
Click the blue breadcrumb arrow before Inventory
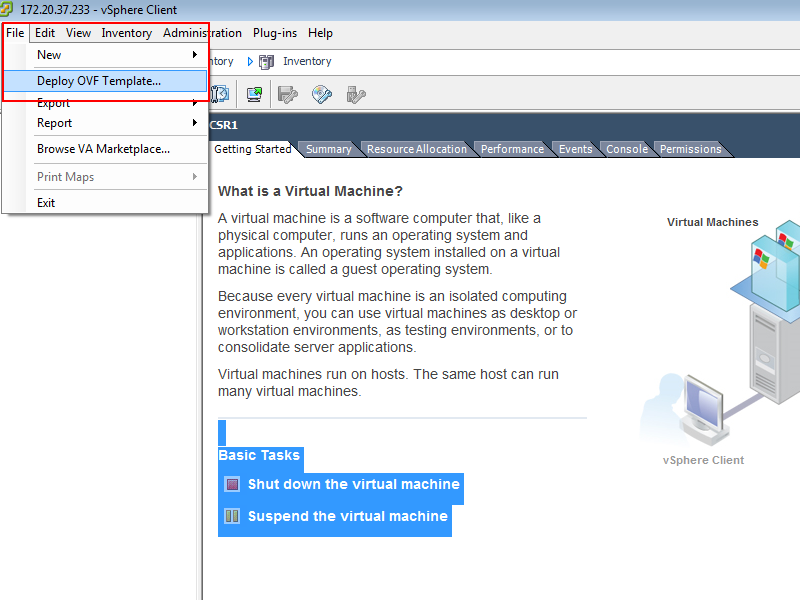(250, 62)
